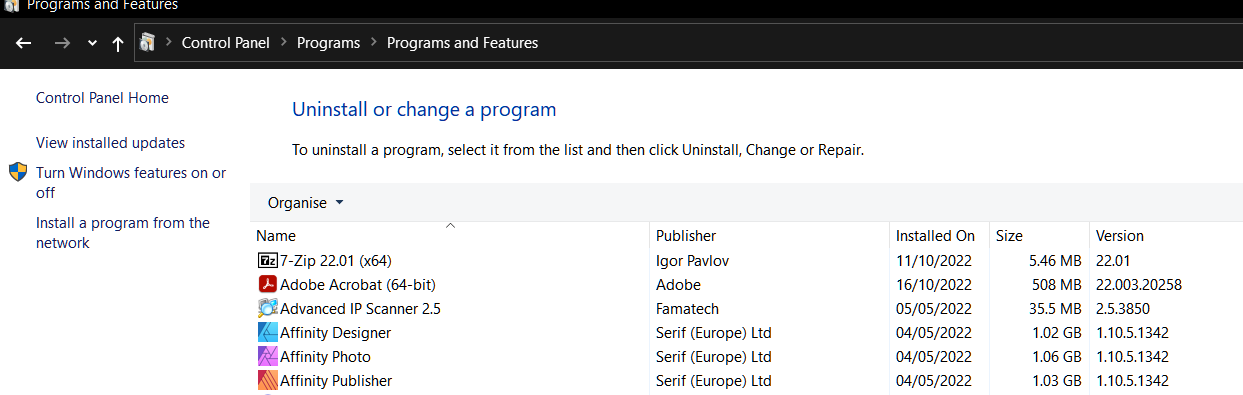Open the recent locations dropdown chevron
Image resolution: width=1243 pixels, height=395 pixels.
92,44
